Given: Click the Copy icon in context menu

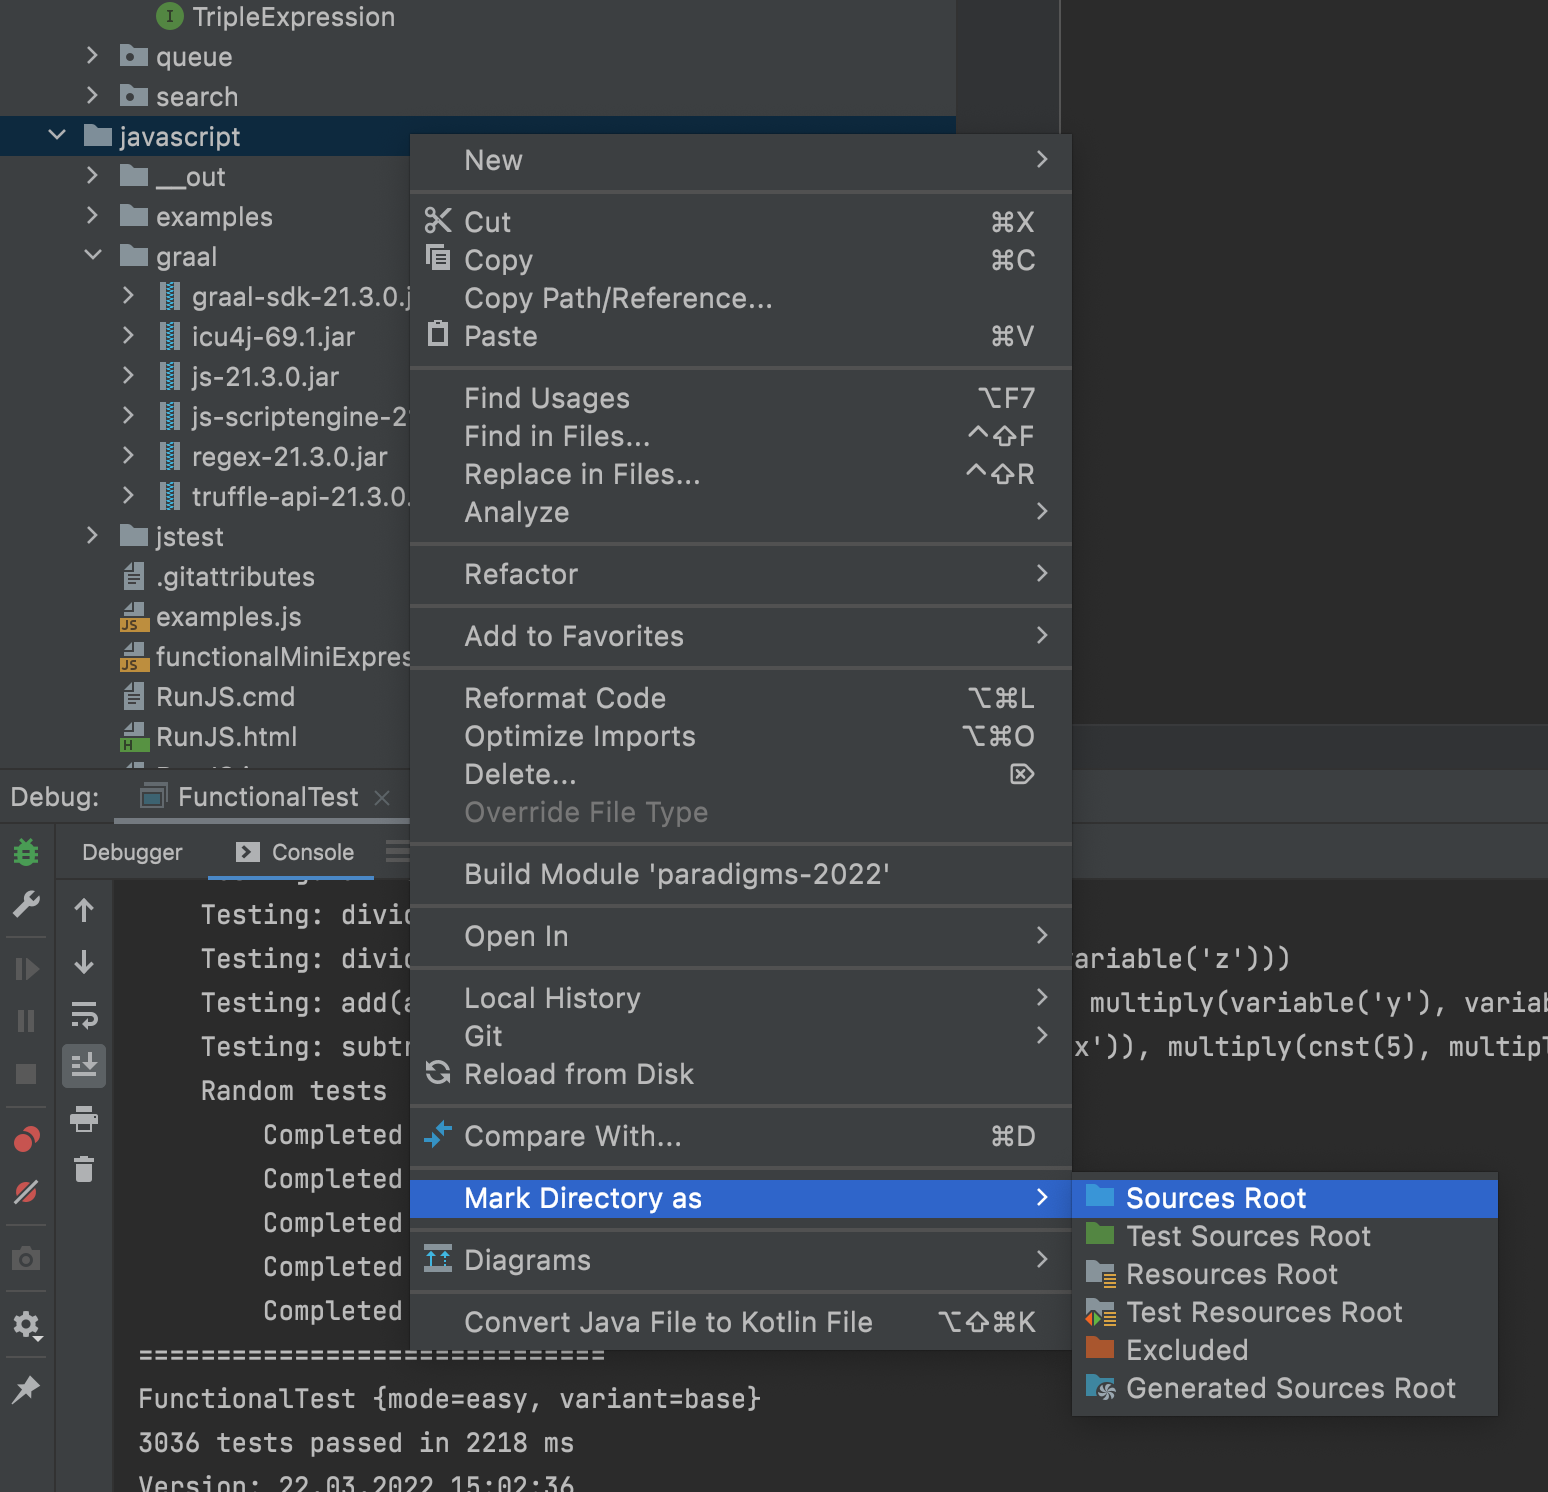Looking at the screenshot, I should (438, 257).
